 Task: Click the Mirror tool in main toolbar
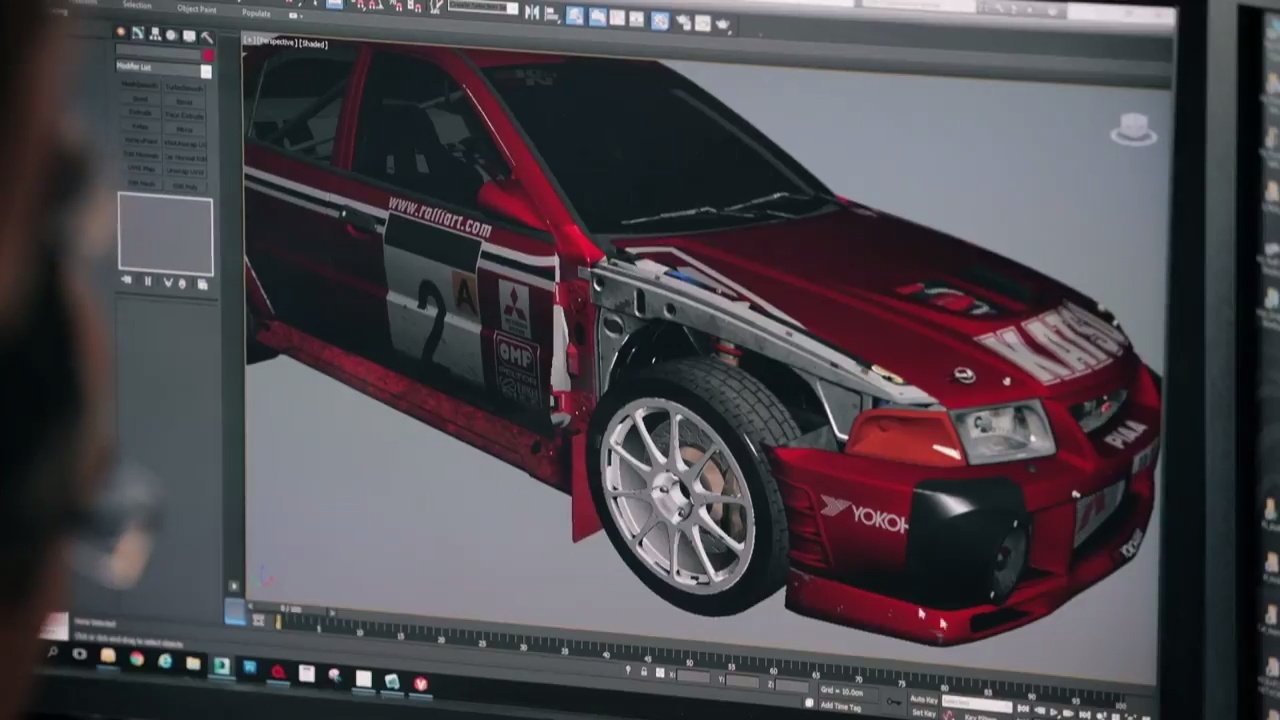pyautogui.click(x=532, y=12)
